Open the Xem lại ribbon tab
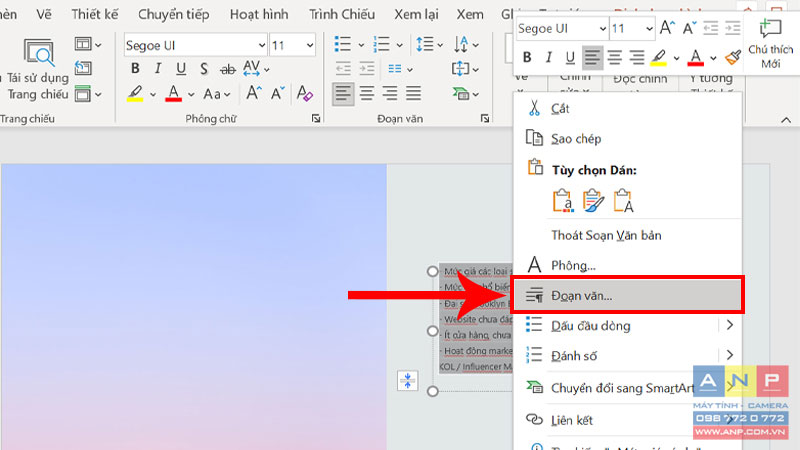This screenshot has width=800, height=450. pyautogui.click(x=416, y=14)
